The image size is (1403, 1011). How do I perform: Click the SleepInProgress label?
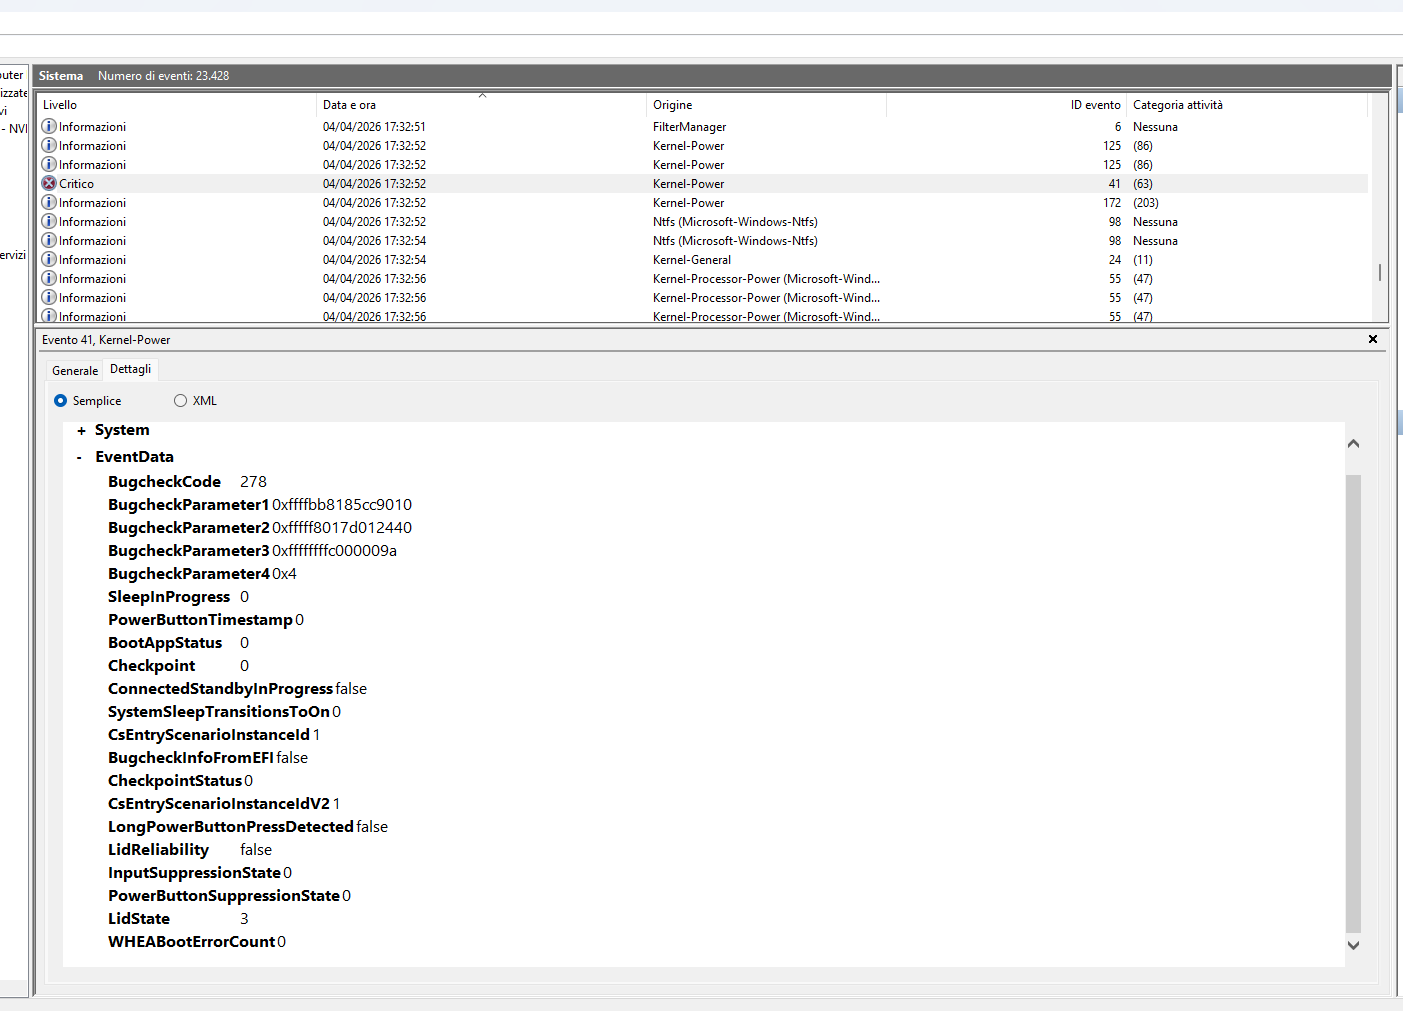pos(169,597)
